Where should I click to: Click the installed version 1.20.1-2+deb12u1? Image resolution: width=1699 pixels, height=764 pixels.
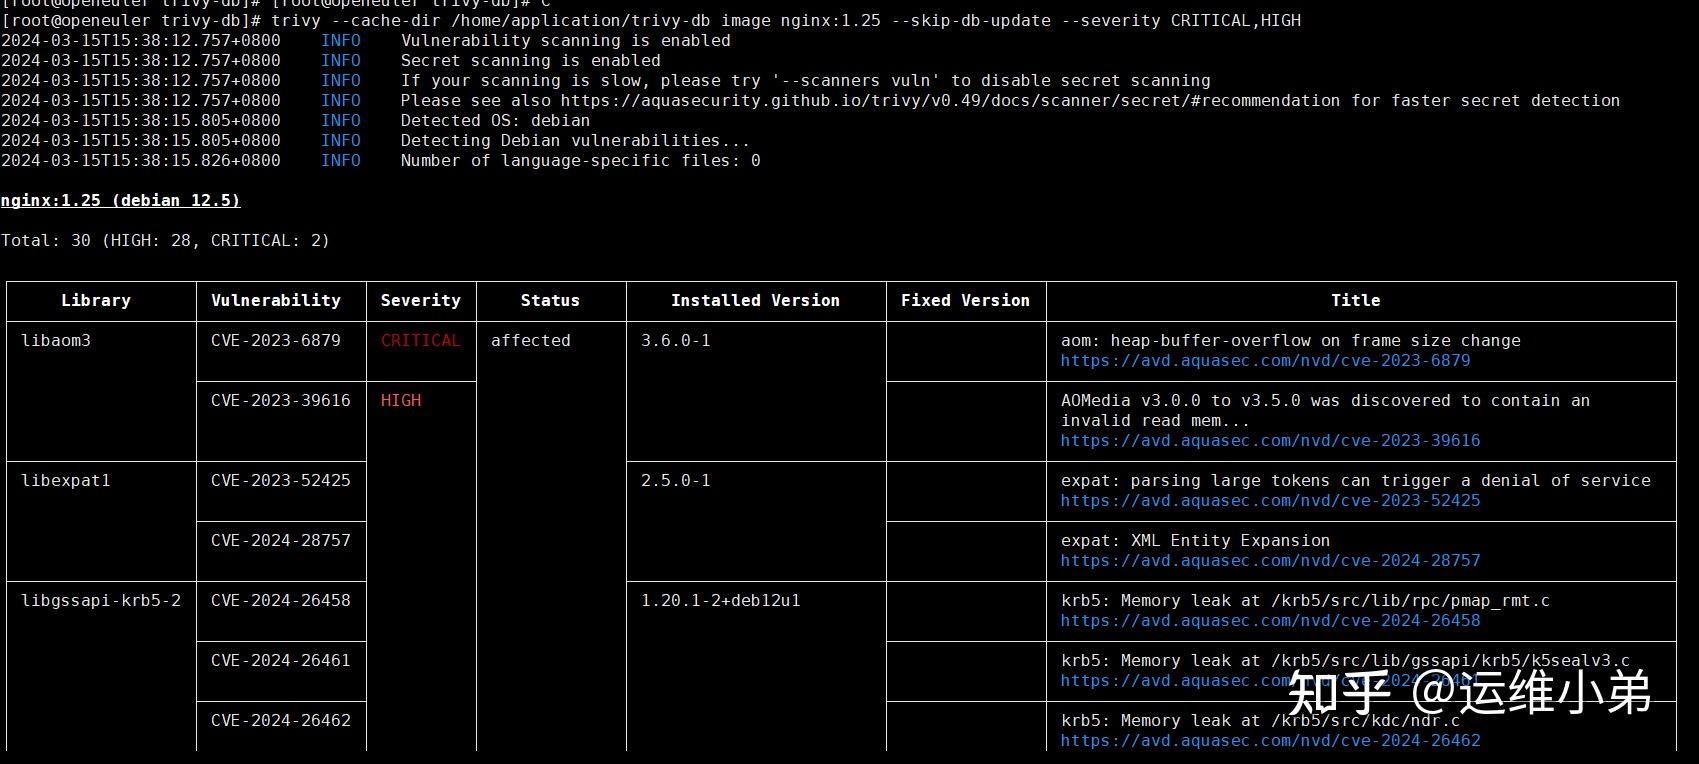[721, 600]
